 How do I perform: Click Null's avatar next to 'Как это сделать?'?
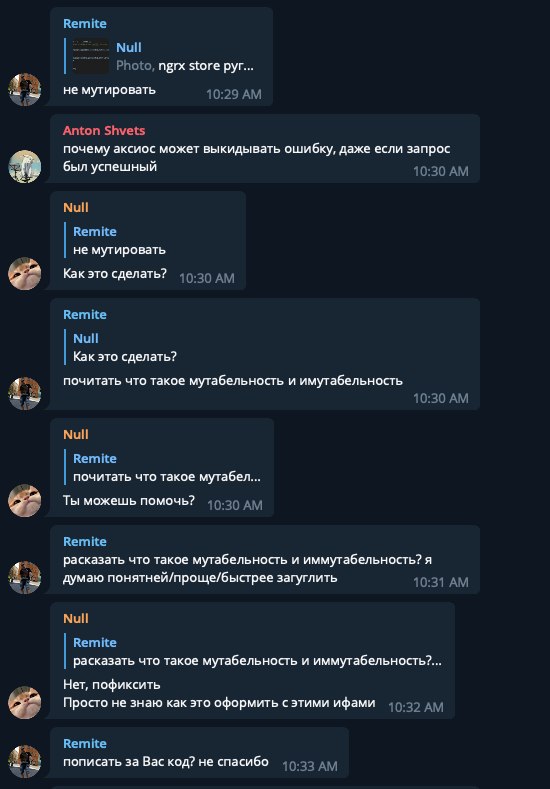tap(25, 273)
